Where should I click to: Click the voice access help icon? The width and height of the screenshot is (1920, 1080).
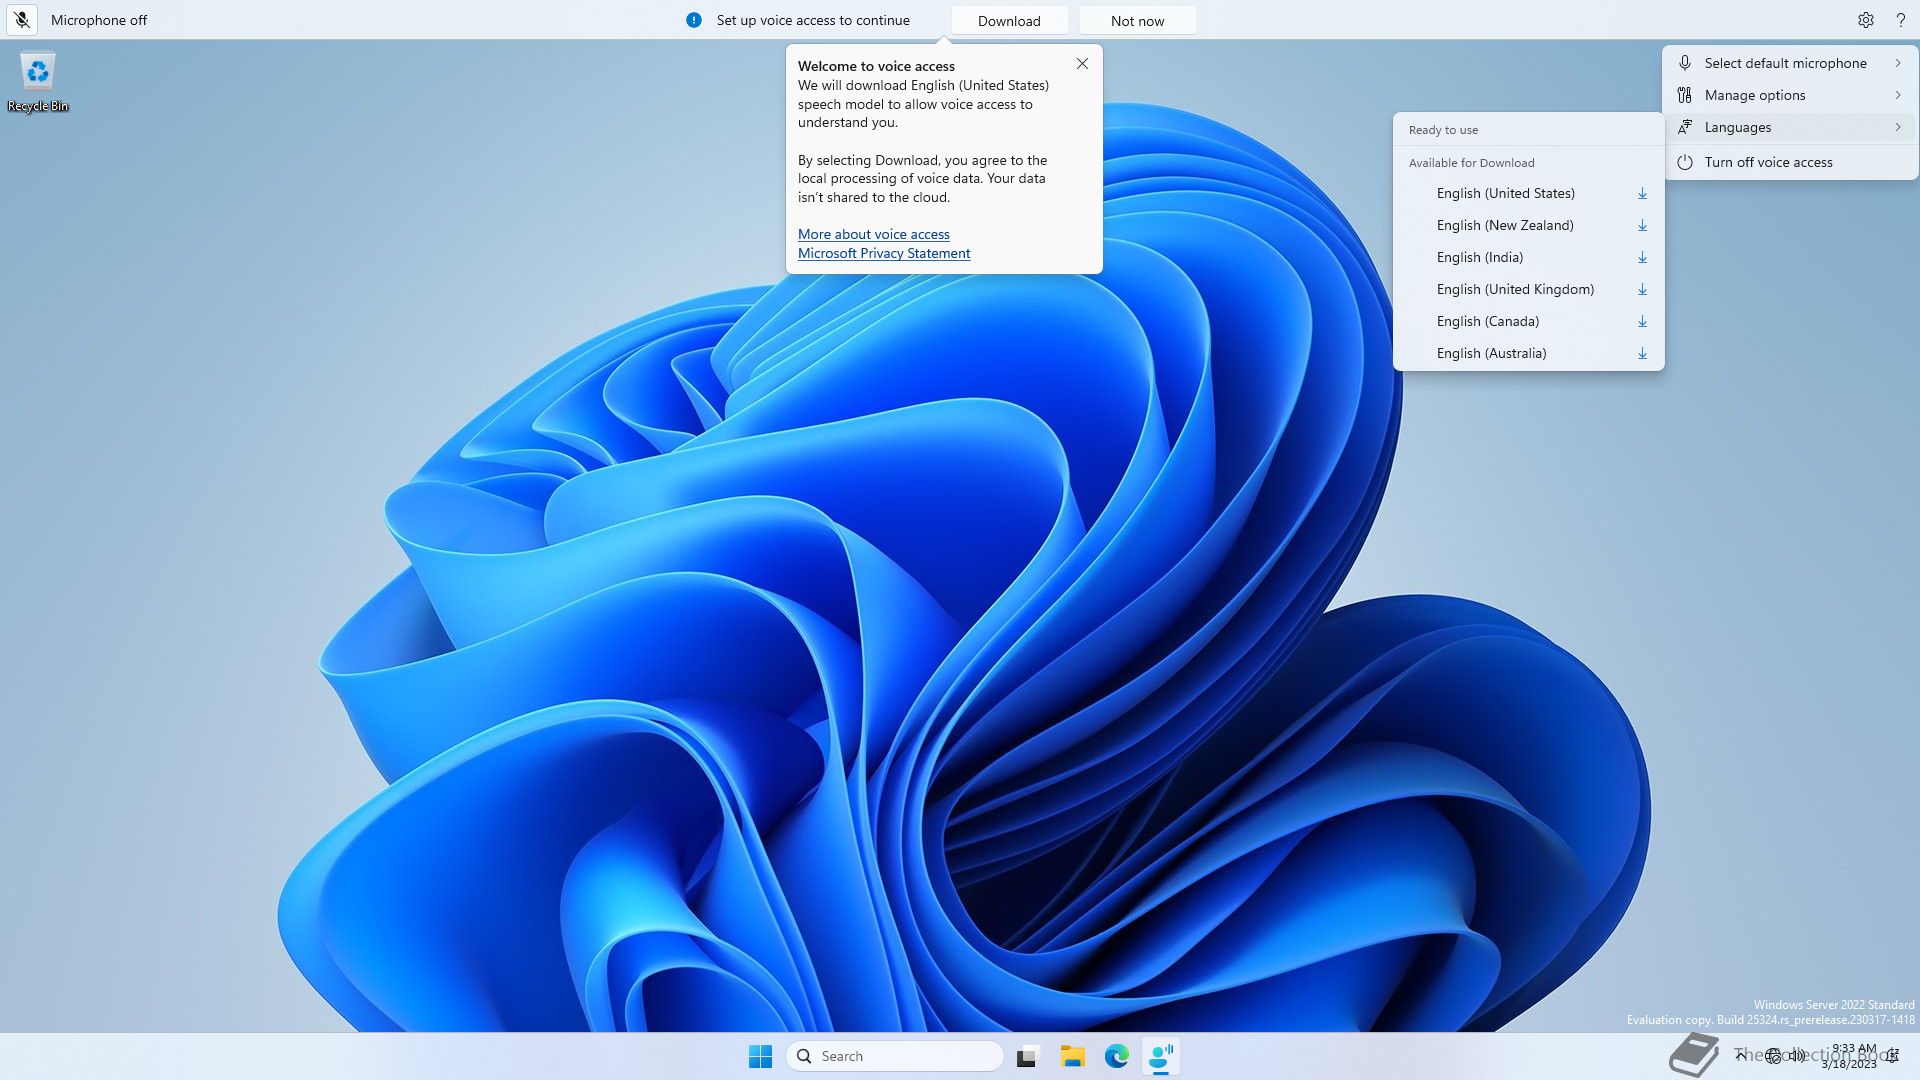pos(1900,20)
